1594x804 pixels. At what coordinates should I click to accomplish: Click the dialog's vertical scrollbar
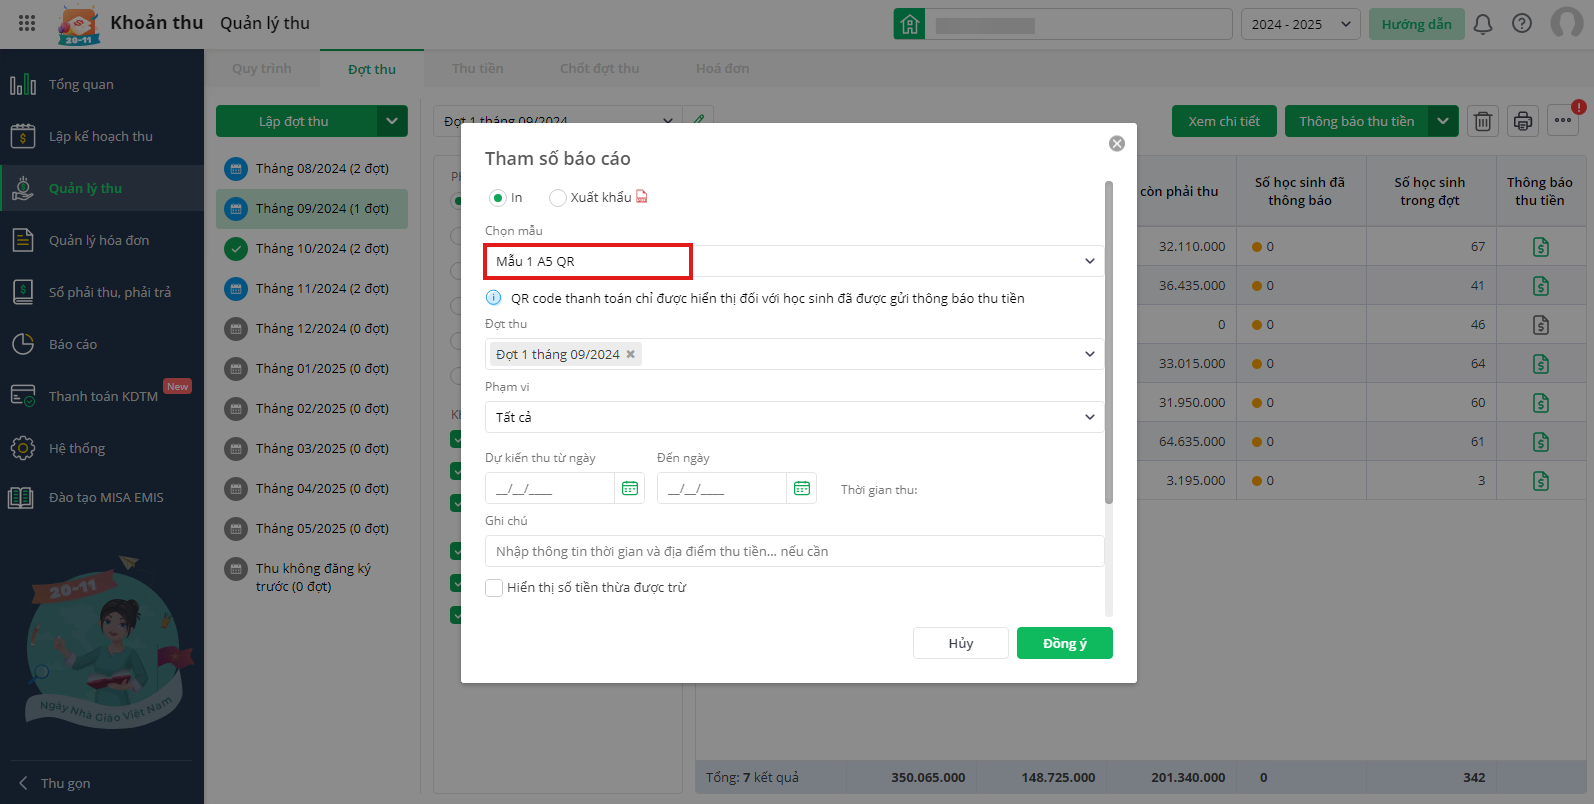1108,340
